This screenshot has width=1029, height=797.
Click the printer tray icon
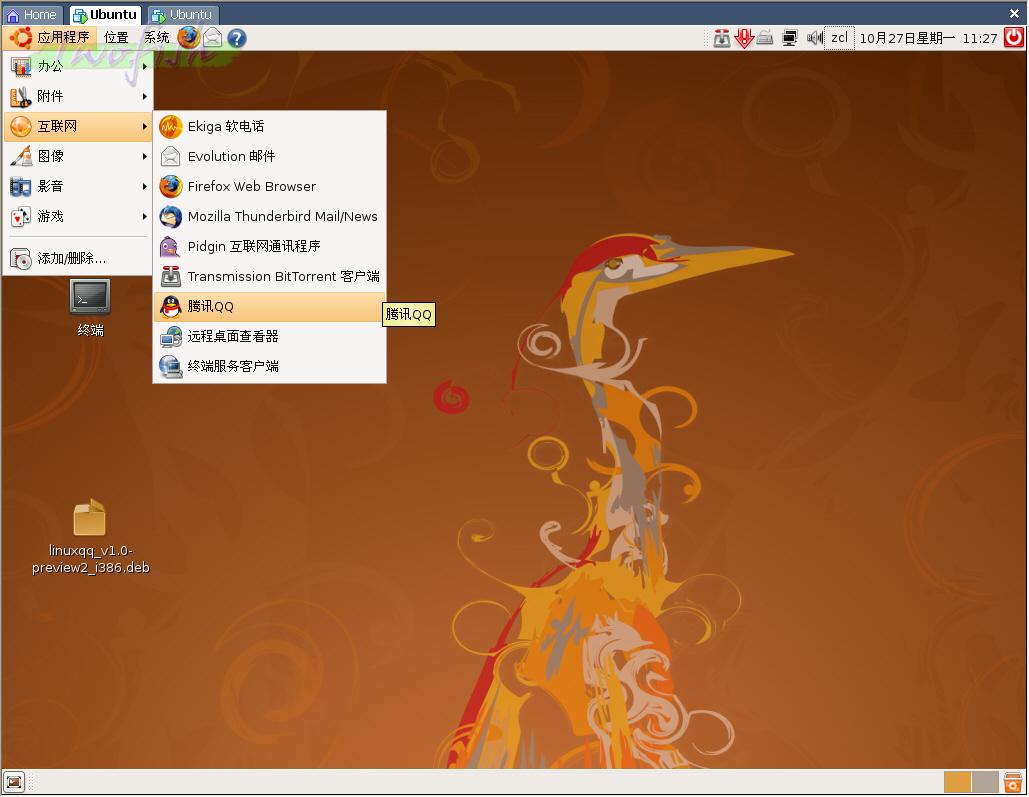tap(765, 38)
